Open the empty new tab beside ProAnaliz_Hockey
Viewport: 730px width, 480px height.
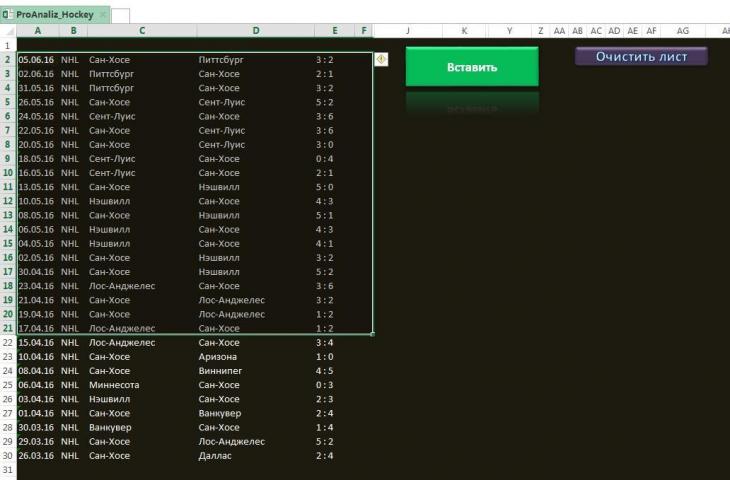(x=120, y=16)
